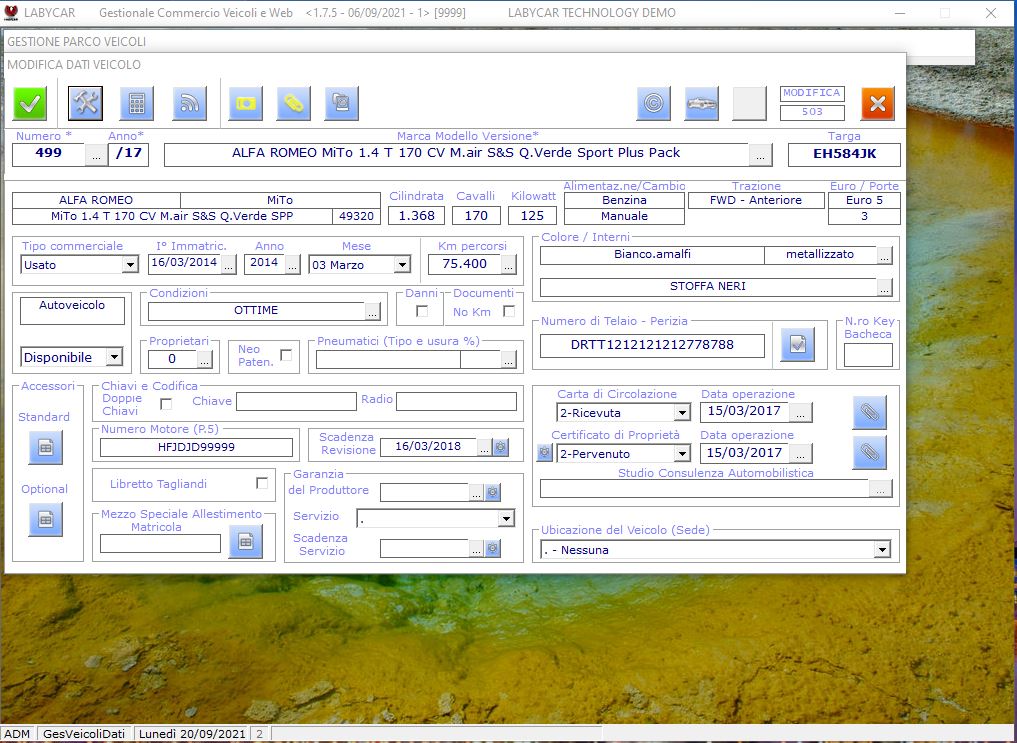Screen dimensions: 1017x743
Task: Open the tools wrench-and-hammer icon
Action: click(86, 103)
